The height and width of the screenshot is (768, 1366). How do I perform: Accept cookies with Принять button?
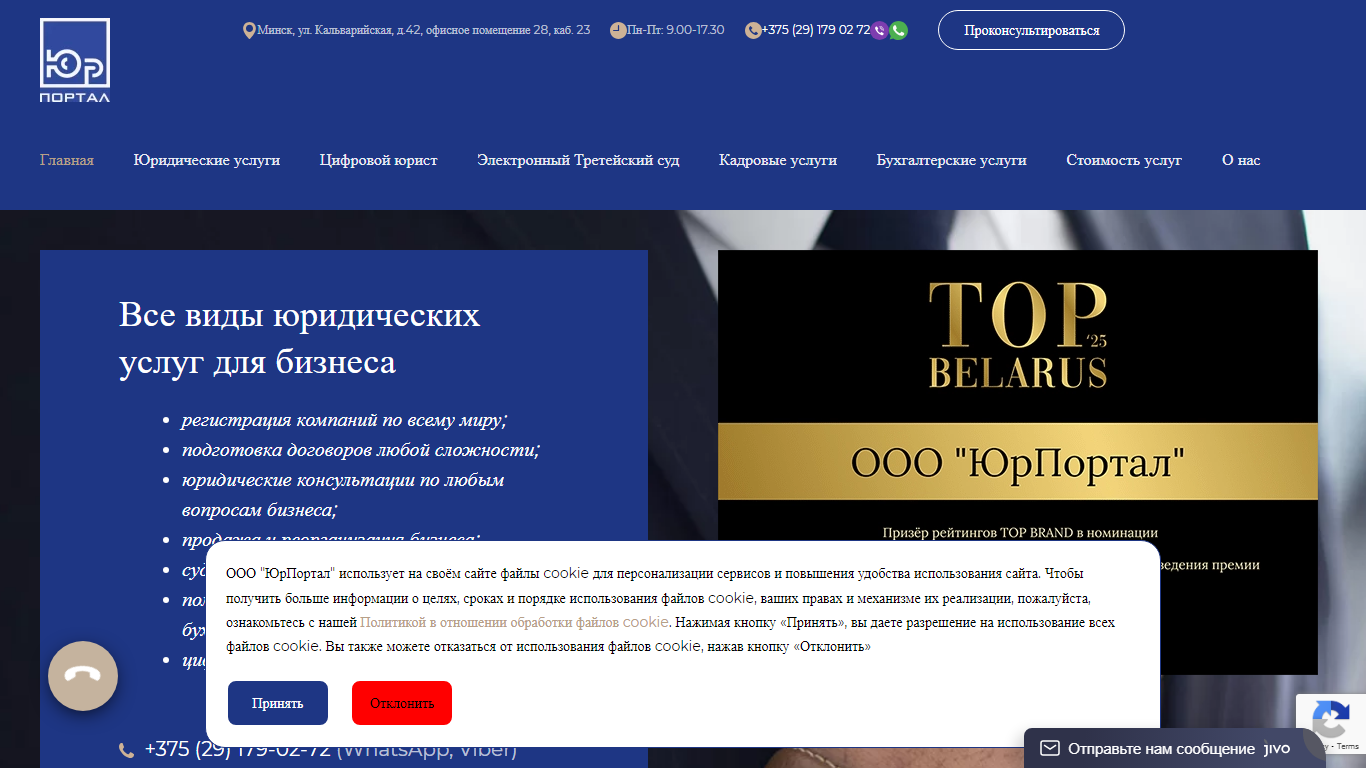coord(278,703)
